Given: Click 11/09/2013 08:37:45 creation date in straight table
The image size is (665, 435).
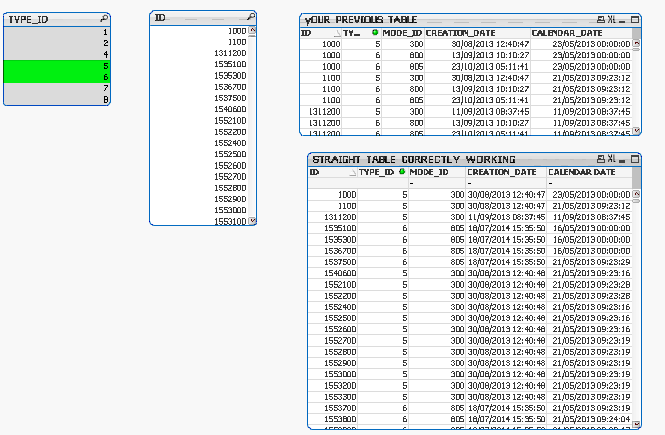Looking at the screenshot, I should (x=506, y=217).
